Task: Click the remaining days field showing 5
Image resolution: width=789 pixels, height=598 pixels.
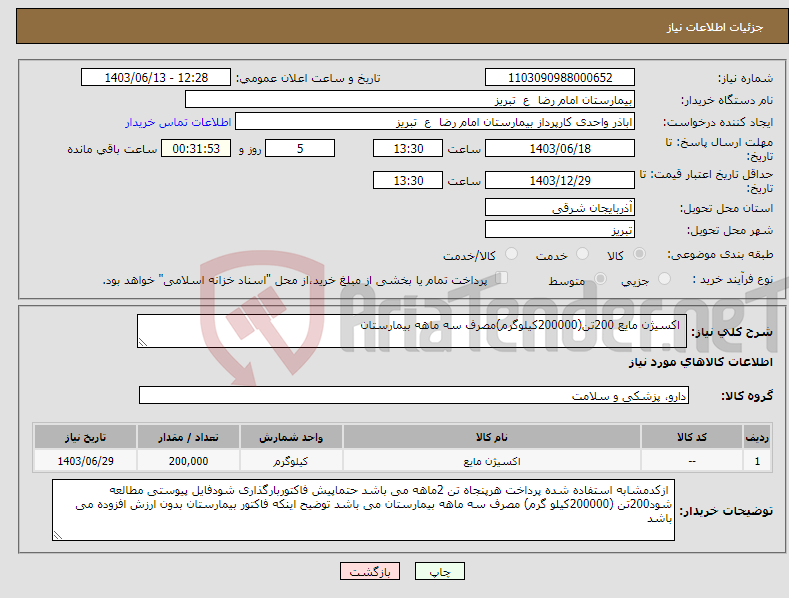Action: pyautogui.click(x=300, y=148)
